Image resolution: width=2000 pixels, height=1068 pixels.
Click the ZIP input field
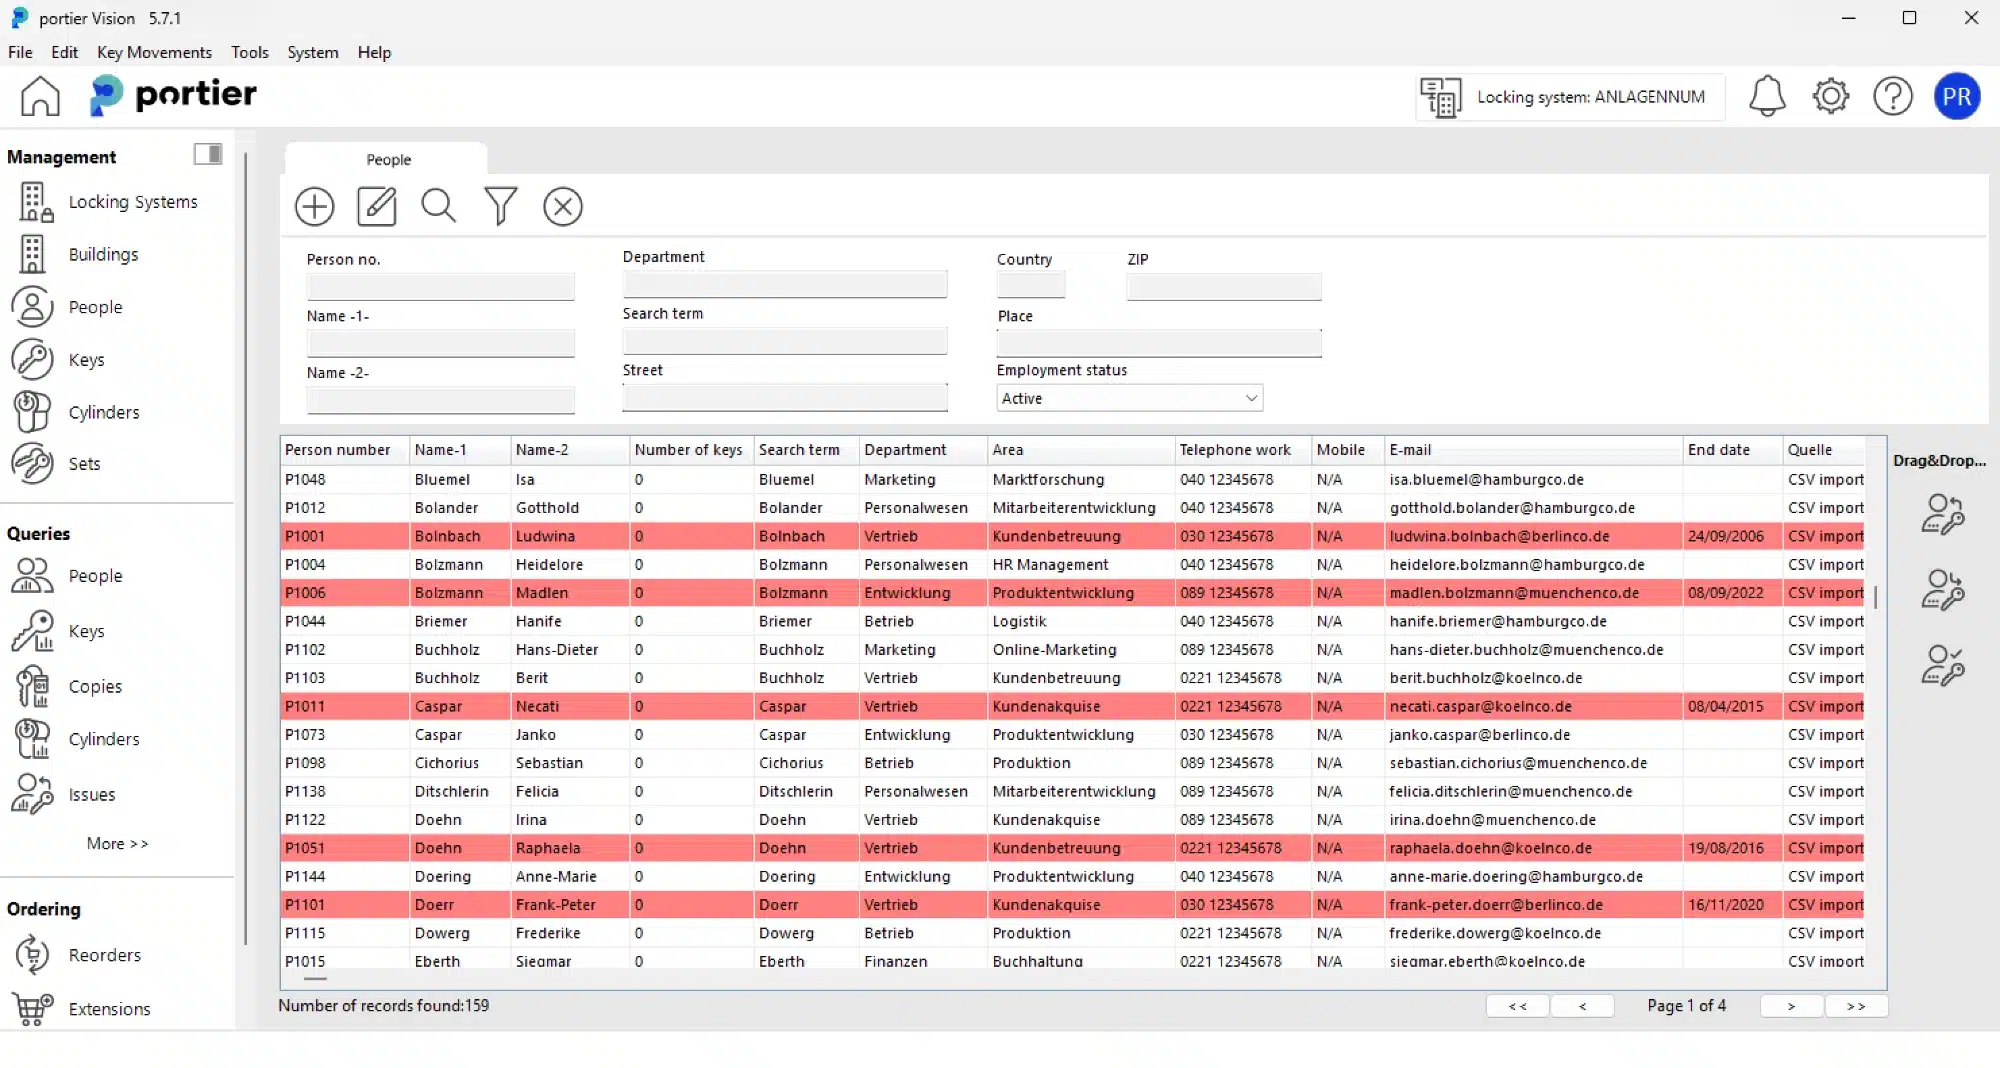1224,287
